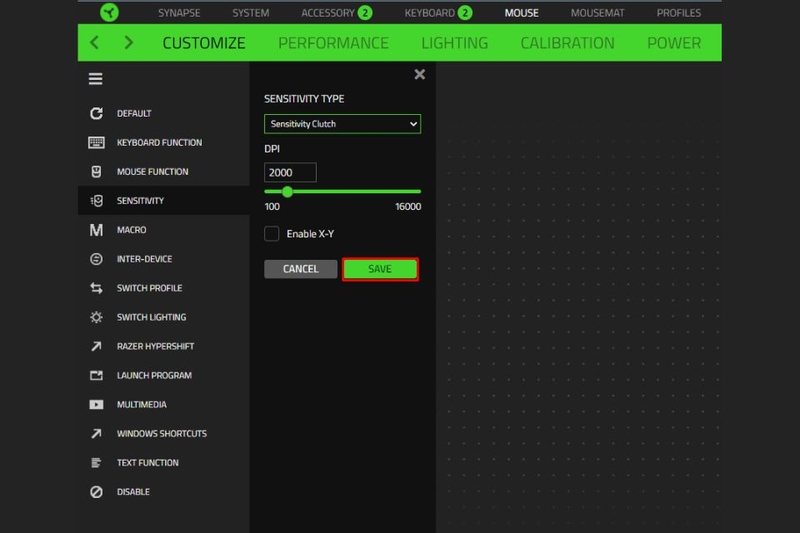This screenshot has width=800, height=533.
Task: Click the Launch Program icon
Action: tap(96, 375)
